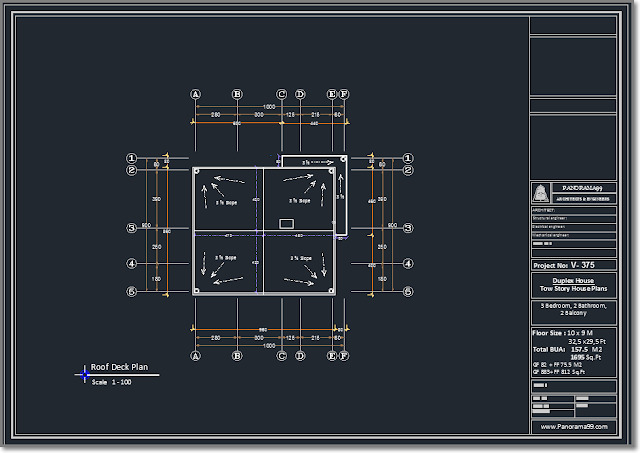Click the "Electrical engineer:" field
Image resolution: width=640 pixels, height=453 pixels.
pyautogui.click(x=573, y=227)
